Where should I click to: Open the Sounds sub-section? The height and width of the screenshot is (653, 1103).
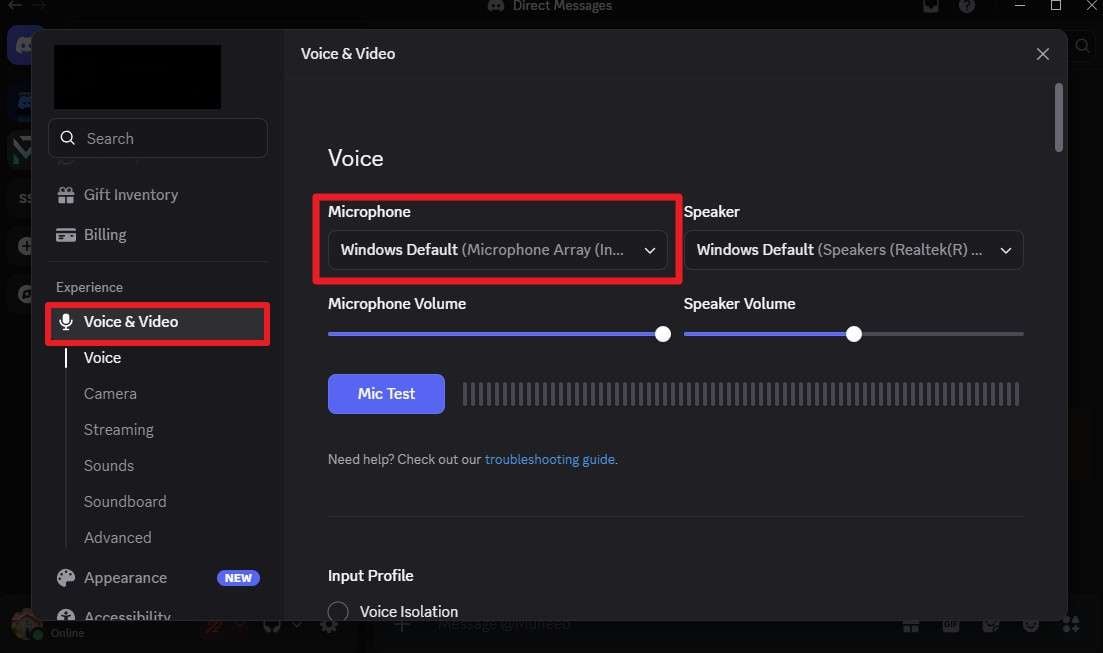(108, 465)
